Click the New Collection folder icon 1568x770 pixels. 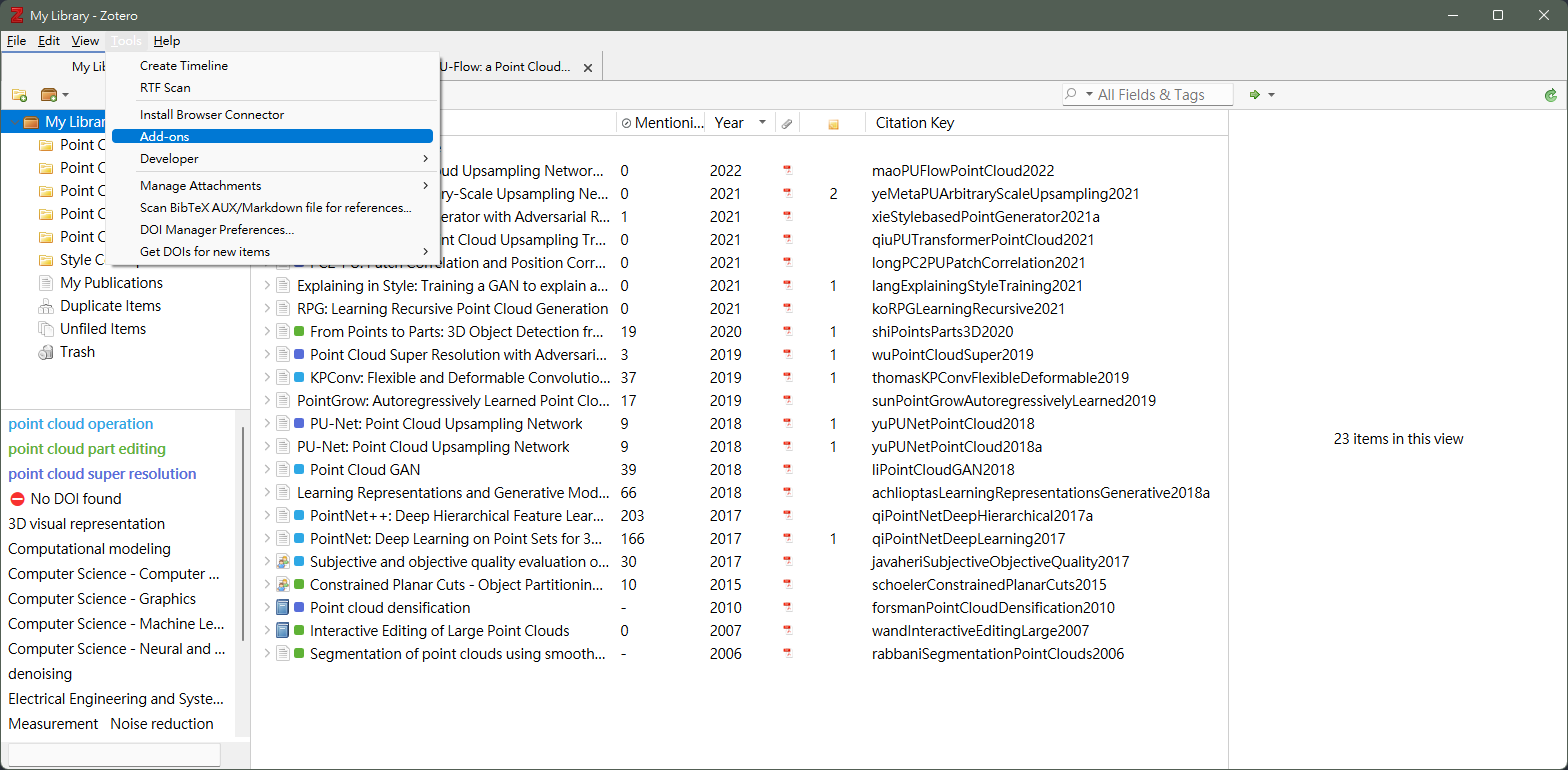[19, 95]
